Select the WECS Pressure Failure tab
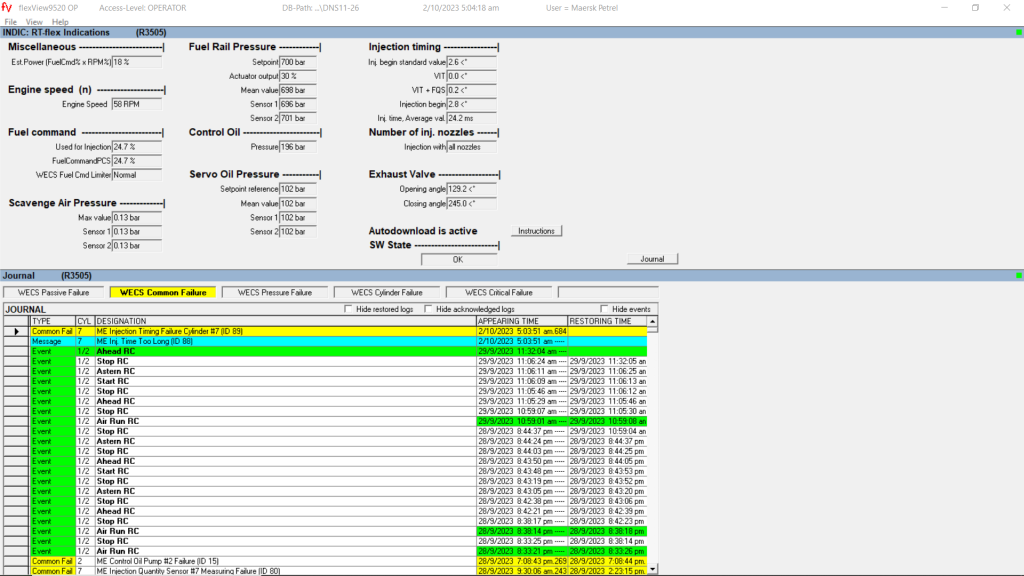 (275, 292)
